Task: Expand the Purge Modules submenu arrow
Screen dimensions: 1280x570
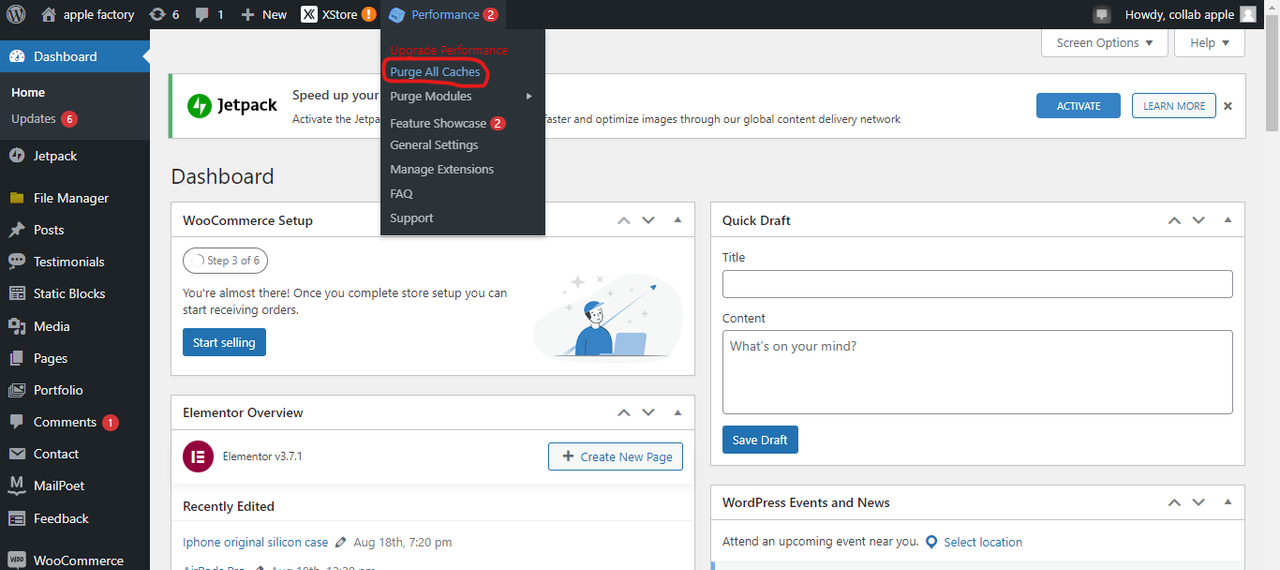Action: pos(529,96)
